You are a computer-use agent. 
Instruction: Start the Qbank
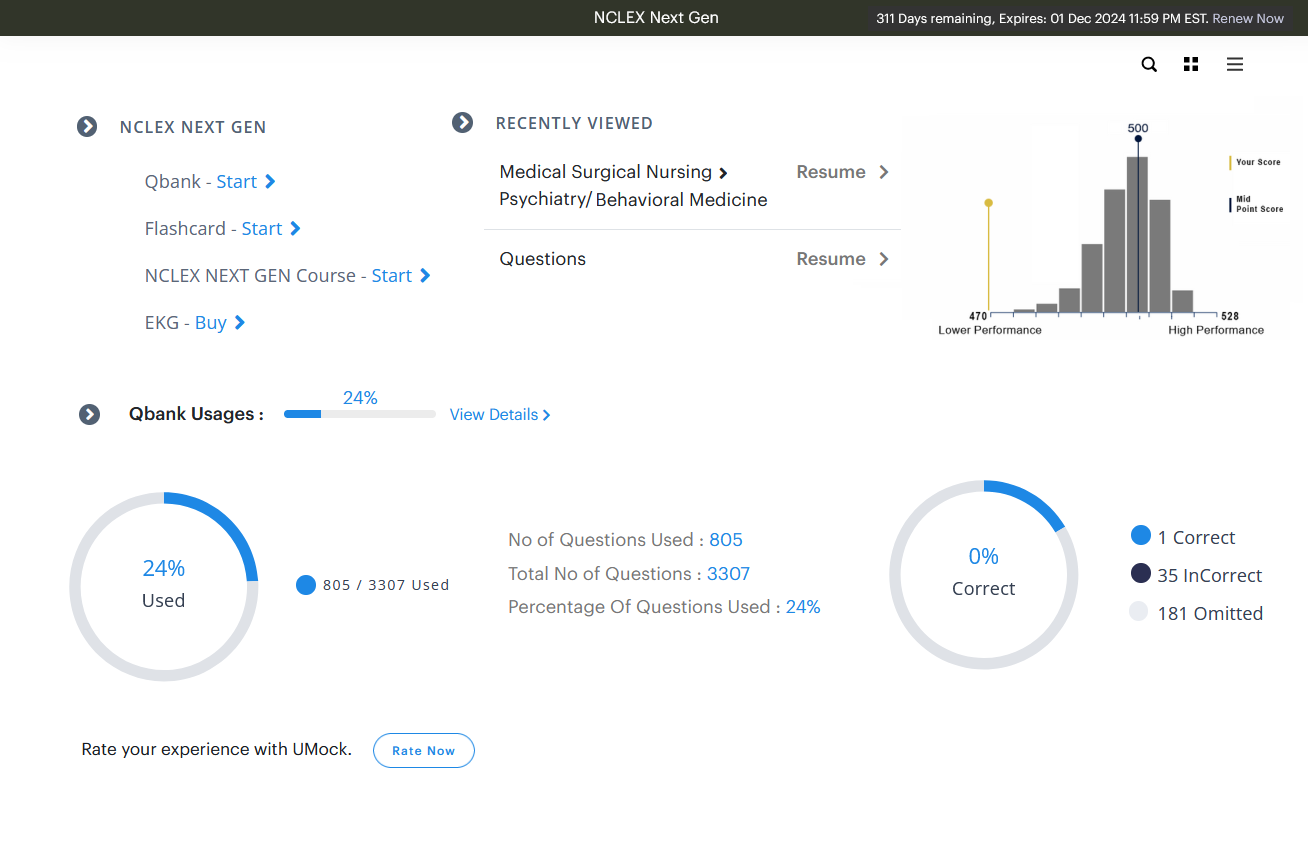(246, 181)
